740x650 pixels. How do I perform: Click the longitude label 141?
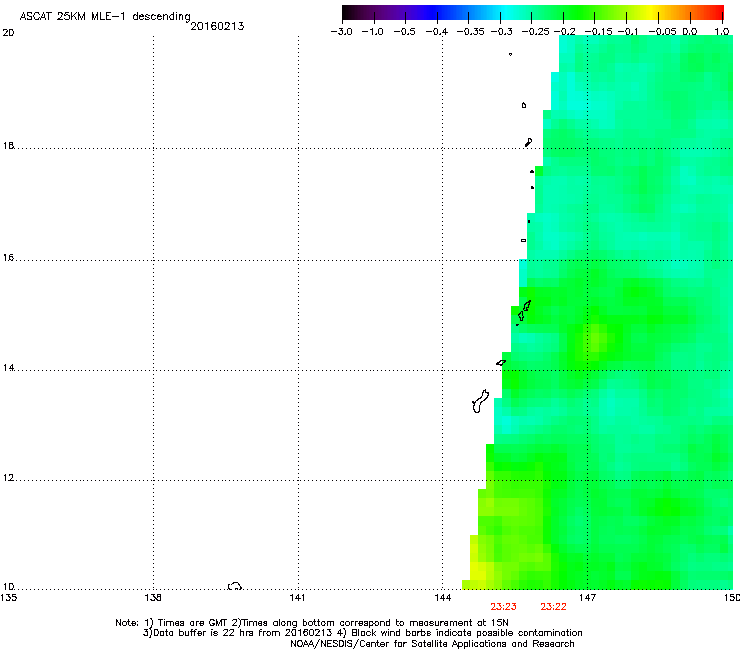pos(297,598)
